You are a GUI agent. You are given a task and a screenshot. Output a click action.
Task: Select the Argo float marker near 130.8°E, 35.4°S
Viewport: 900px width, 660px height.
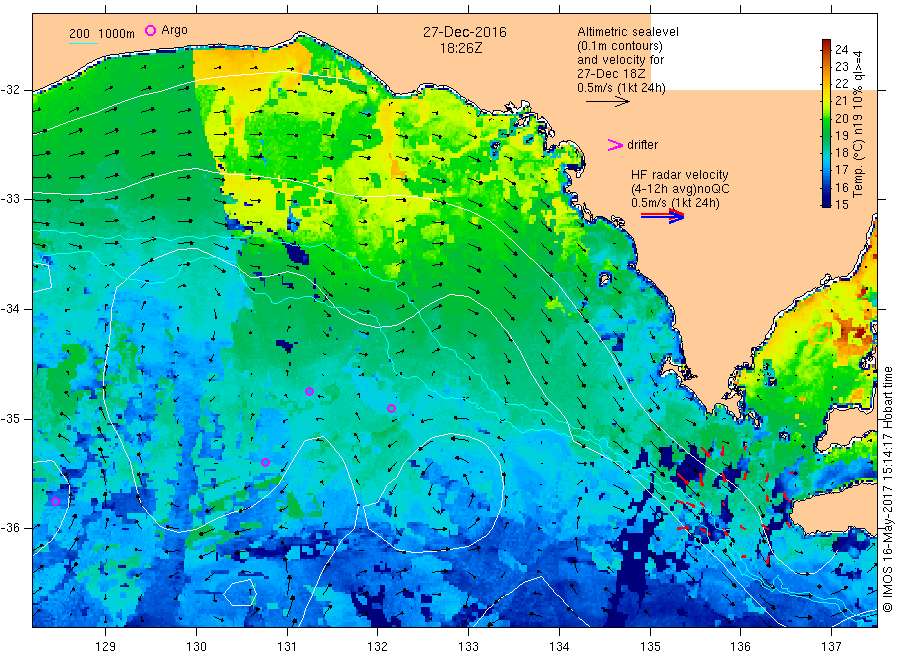pyautogui.click(x=265, y=463)
